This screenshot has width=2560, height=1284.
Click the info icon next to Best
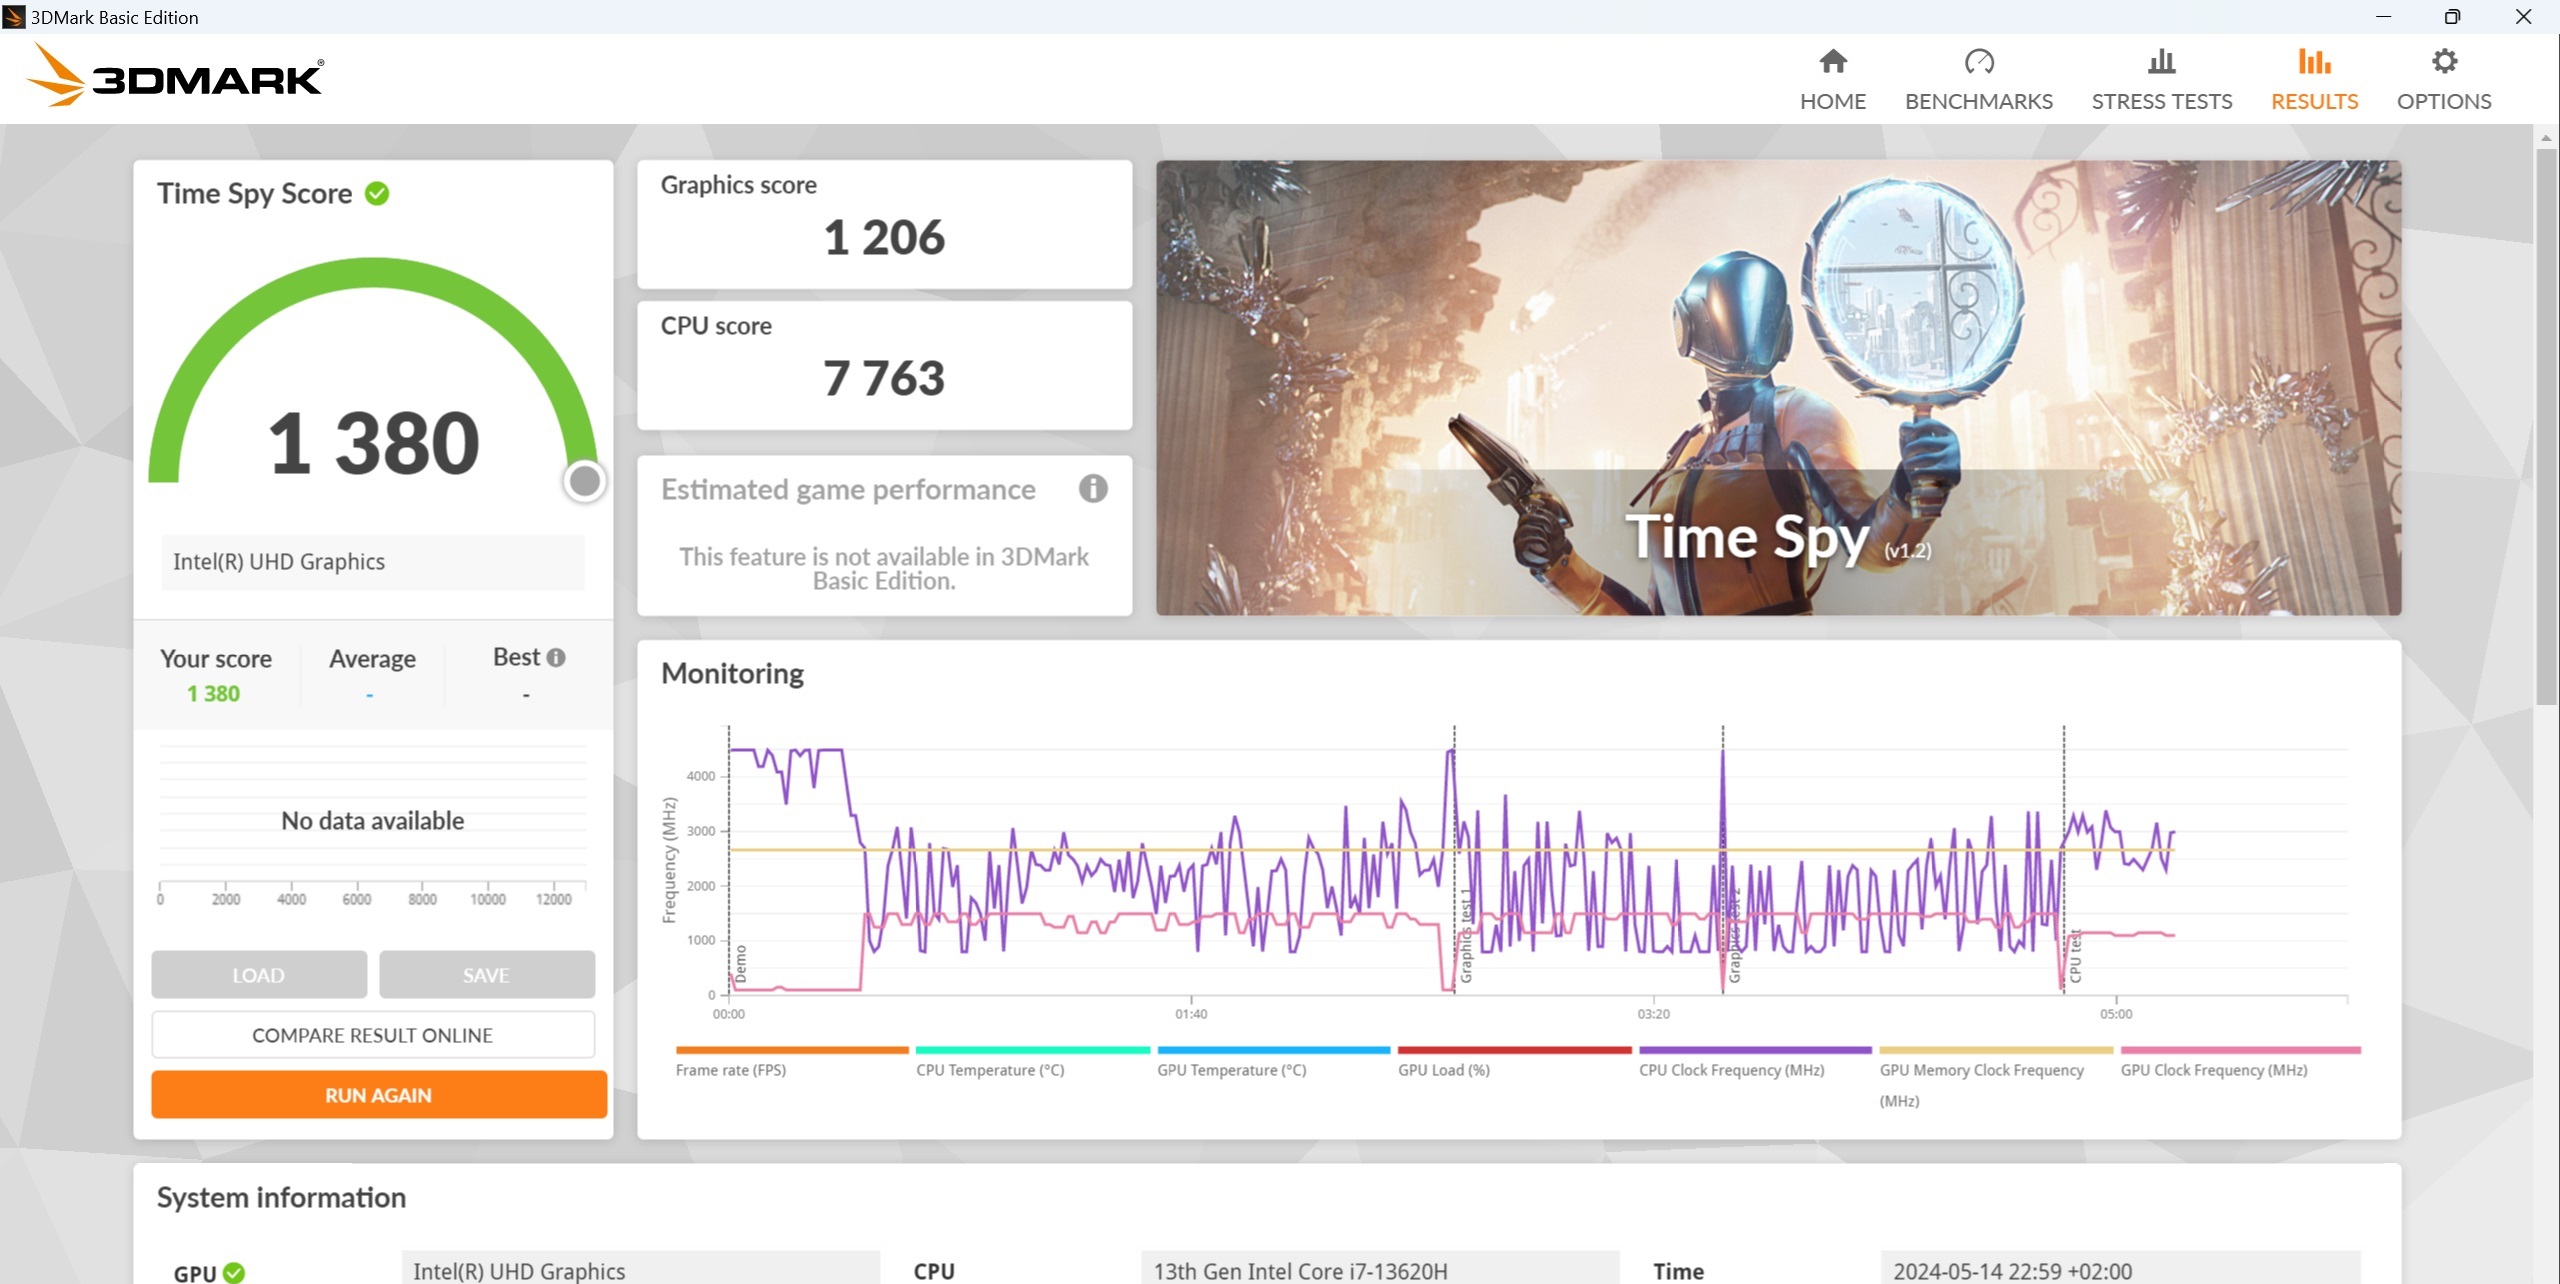pos(556,657)
